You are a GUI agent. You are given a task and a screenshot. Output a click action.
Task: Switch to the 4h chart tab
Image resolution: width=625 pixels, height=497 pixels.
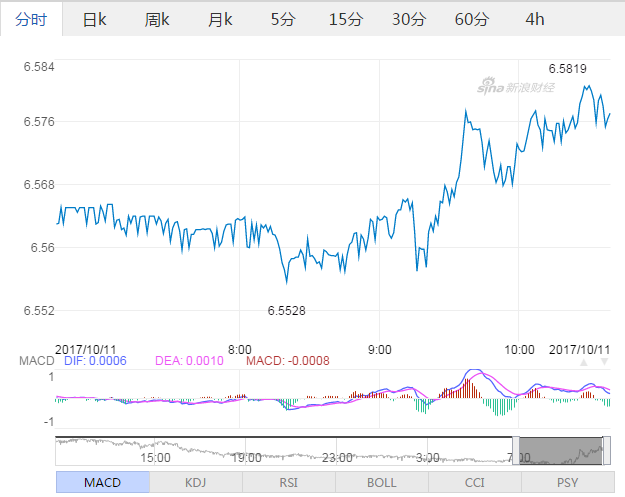535,19
